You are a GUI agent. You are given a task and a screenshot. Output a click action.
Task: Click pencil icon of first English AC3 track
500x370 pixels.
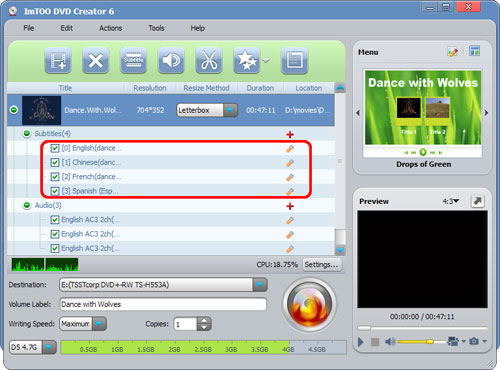pyautogui.click(x=290, y=220)
